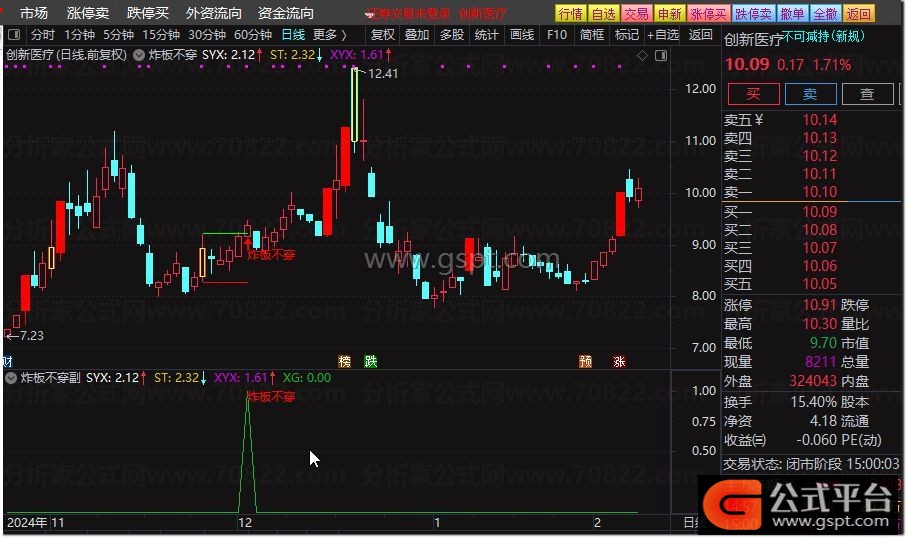Click the 涨停 price 10.91
908x538 pixels.
(x=819, y=305)
